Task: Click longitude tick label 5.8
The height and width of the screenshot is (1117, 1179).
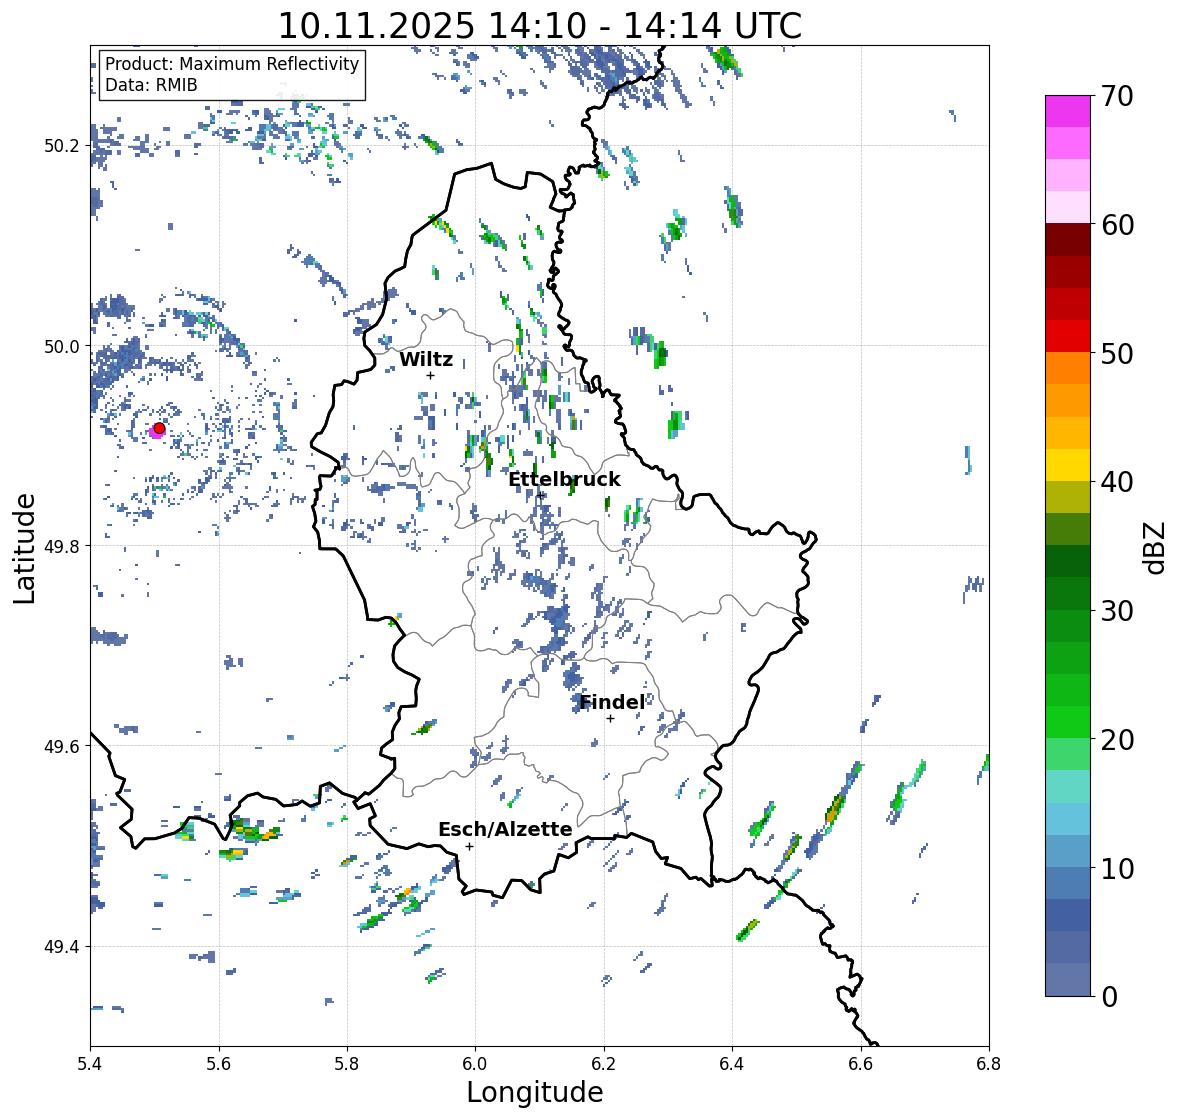Action: [x=347, y=1063]
